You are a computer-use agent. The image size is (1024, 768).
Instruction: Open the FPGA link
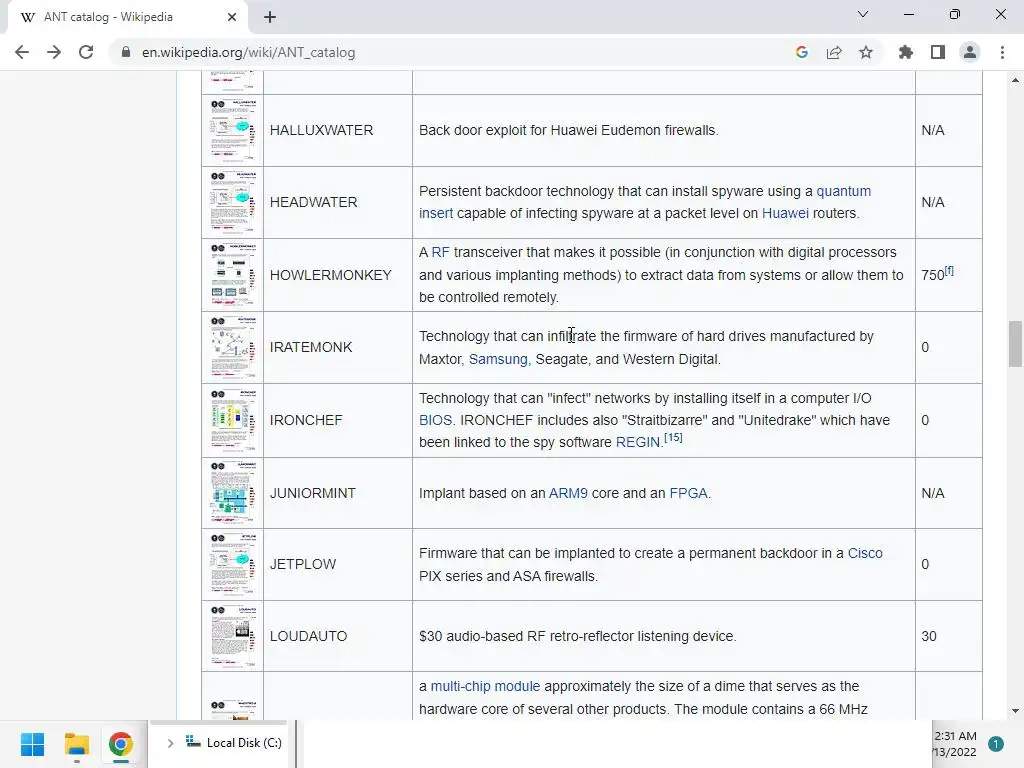(x=688, y=493)
